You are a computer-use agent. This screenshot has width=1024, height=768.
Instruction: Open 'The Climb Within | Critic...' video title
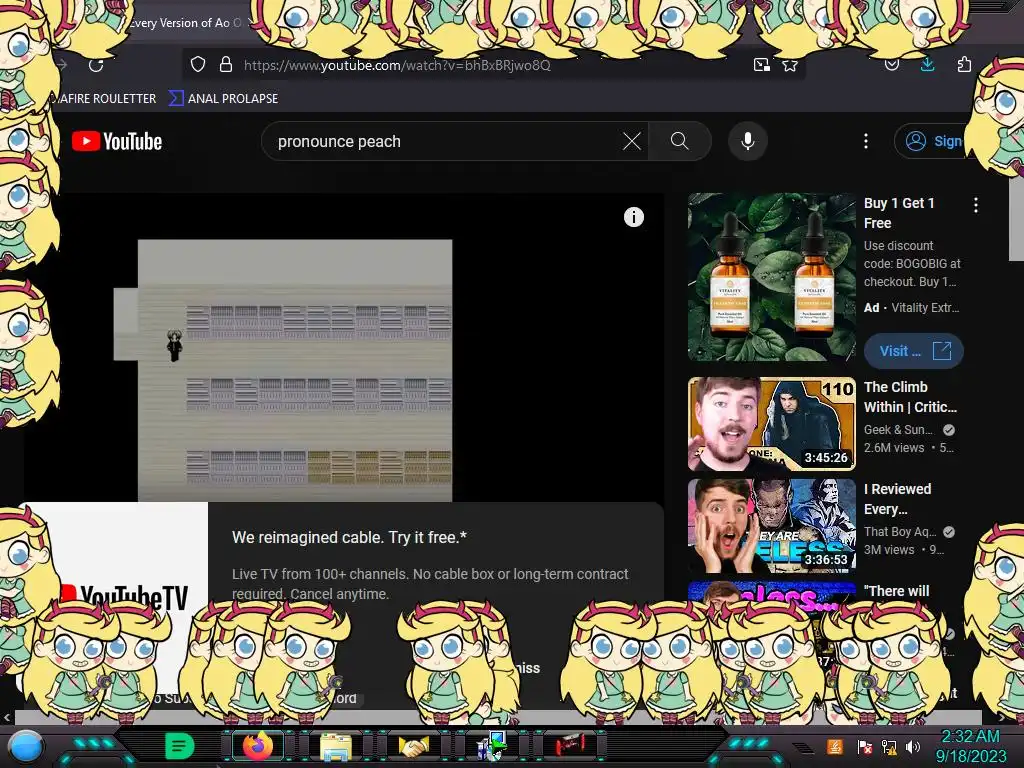coord(910,397)
